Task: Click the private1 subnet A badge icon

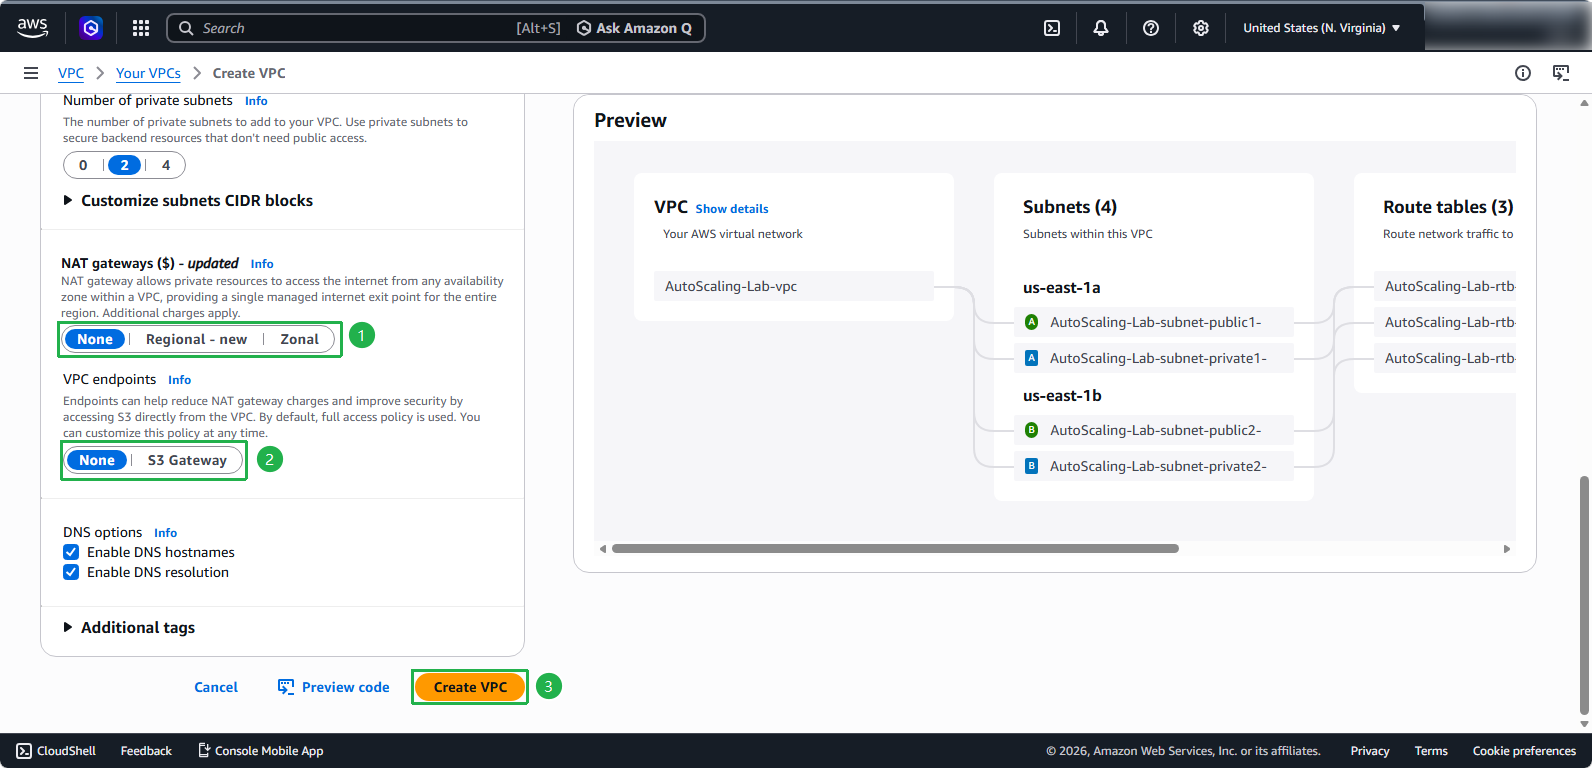Action: [x=1031, y=358]
